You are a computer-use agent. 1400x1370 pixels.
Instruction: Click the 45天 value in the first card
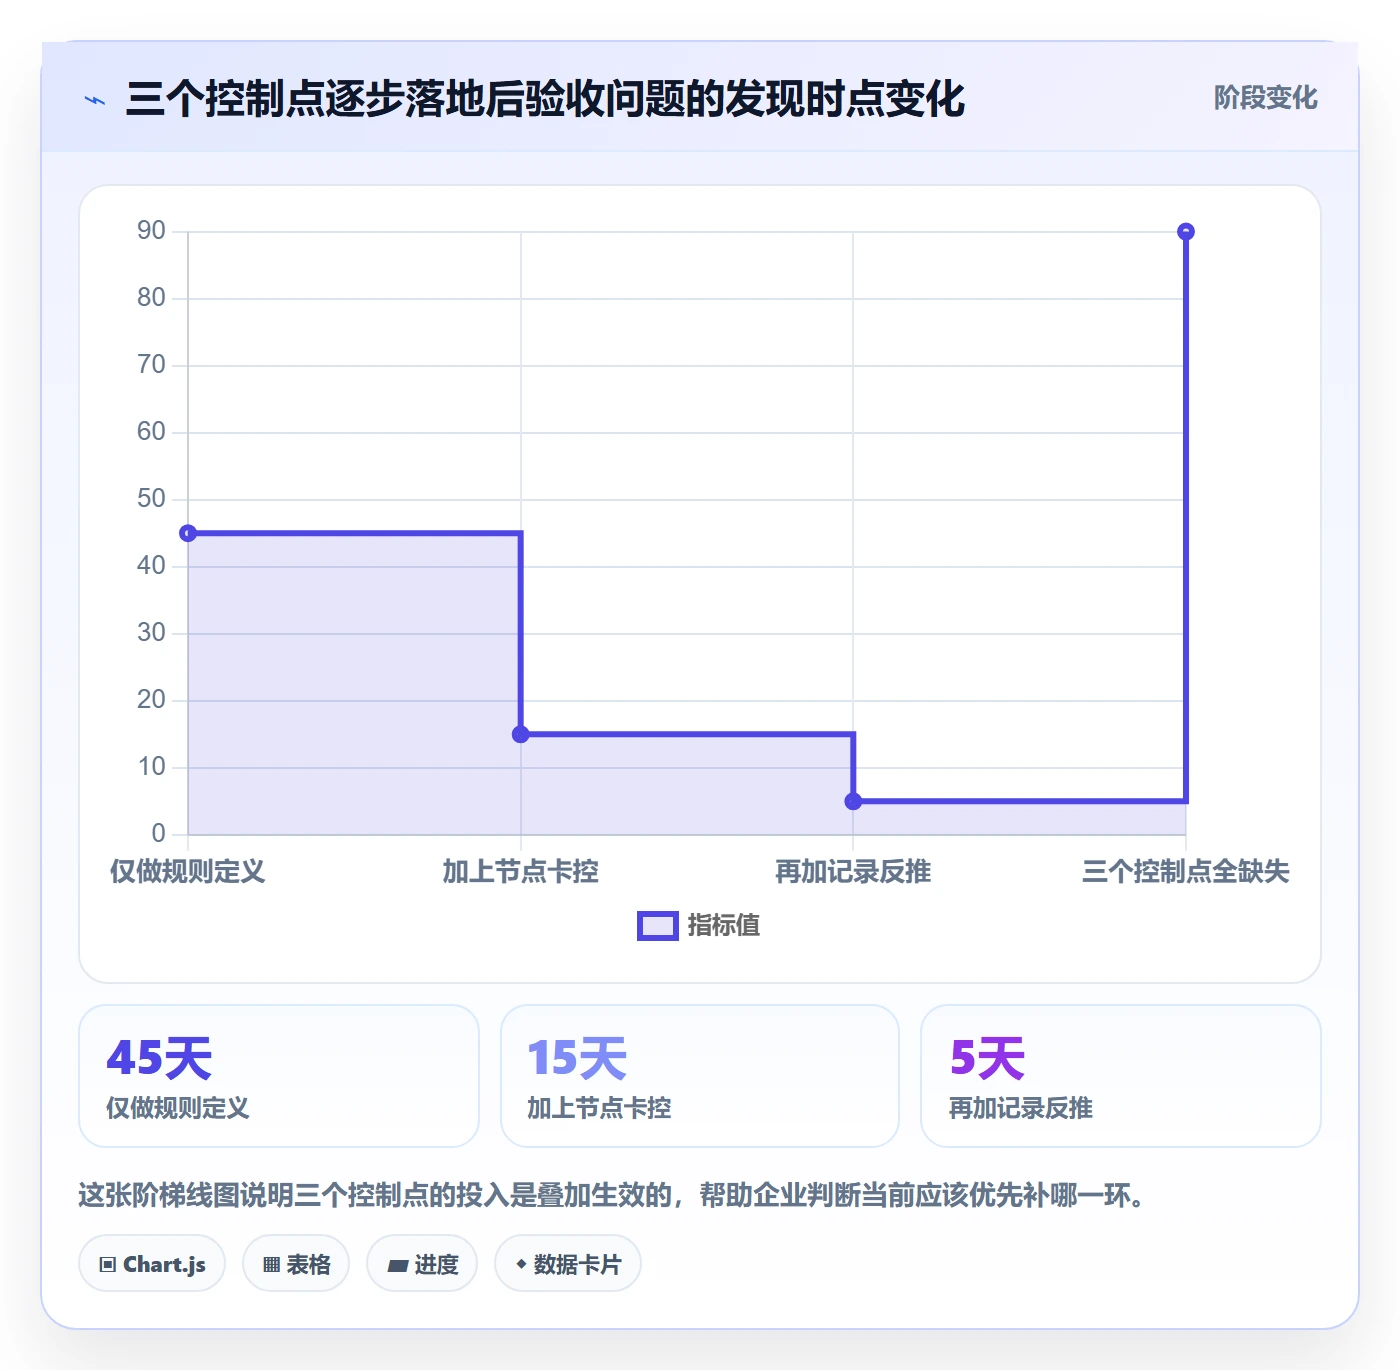[160, 1058]
